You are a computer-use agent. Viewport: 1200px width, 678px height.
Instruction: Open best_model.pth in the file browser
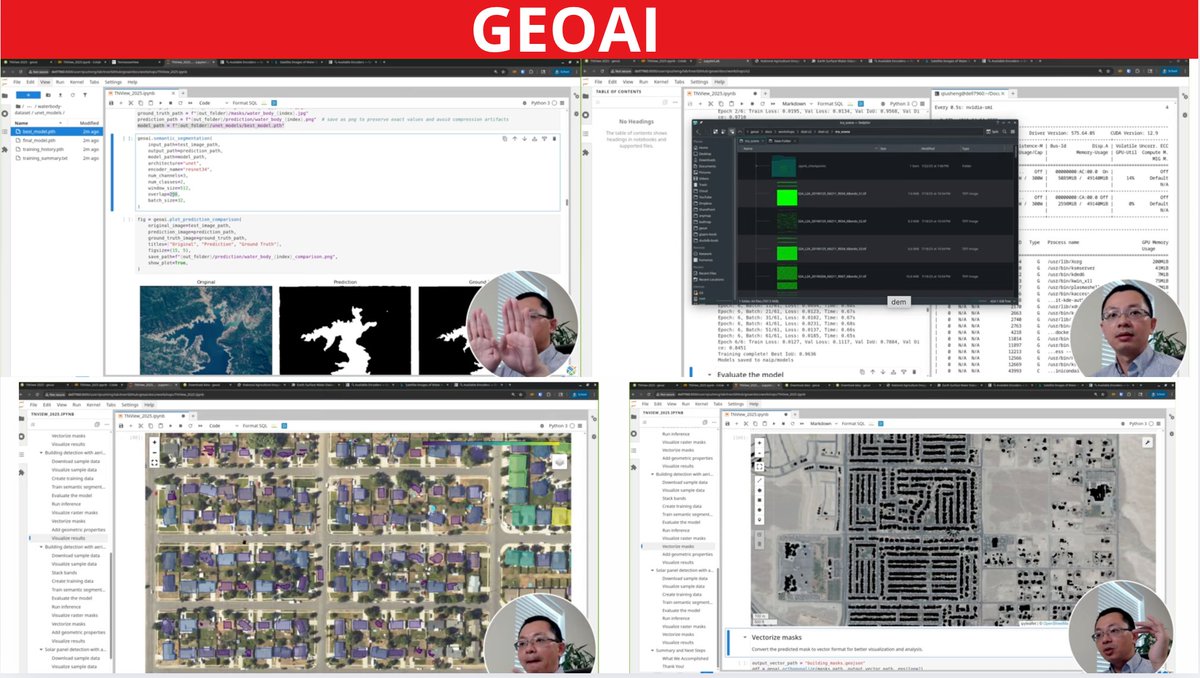point(56,132)
